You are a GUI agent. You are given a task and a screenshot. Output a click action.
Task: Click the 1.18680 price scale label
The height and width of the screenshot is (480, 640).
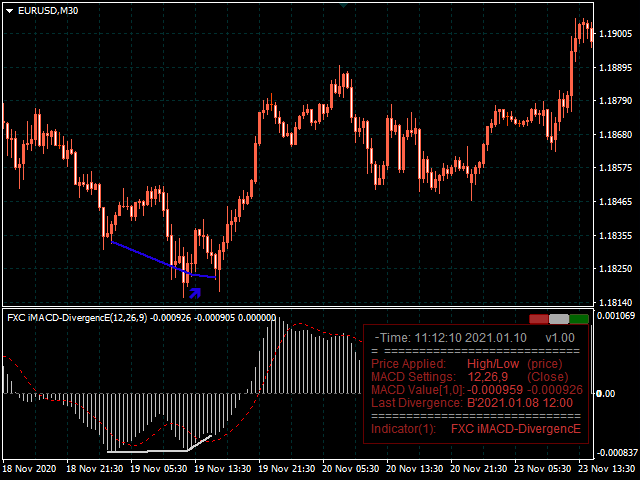click(x=616, y=134)
